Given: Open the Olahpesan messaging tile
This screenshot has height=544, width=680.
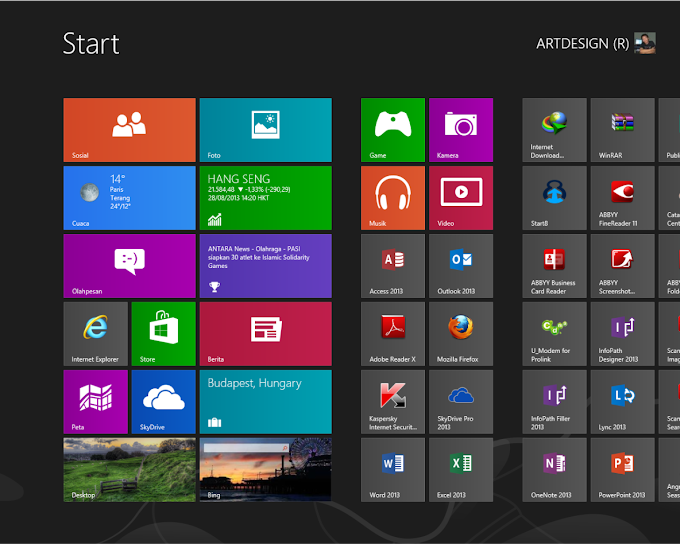Looking at the screenshot, I should tap(129, 266).
